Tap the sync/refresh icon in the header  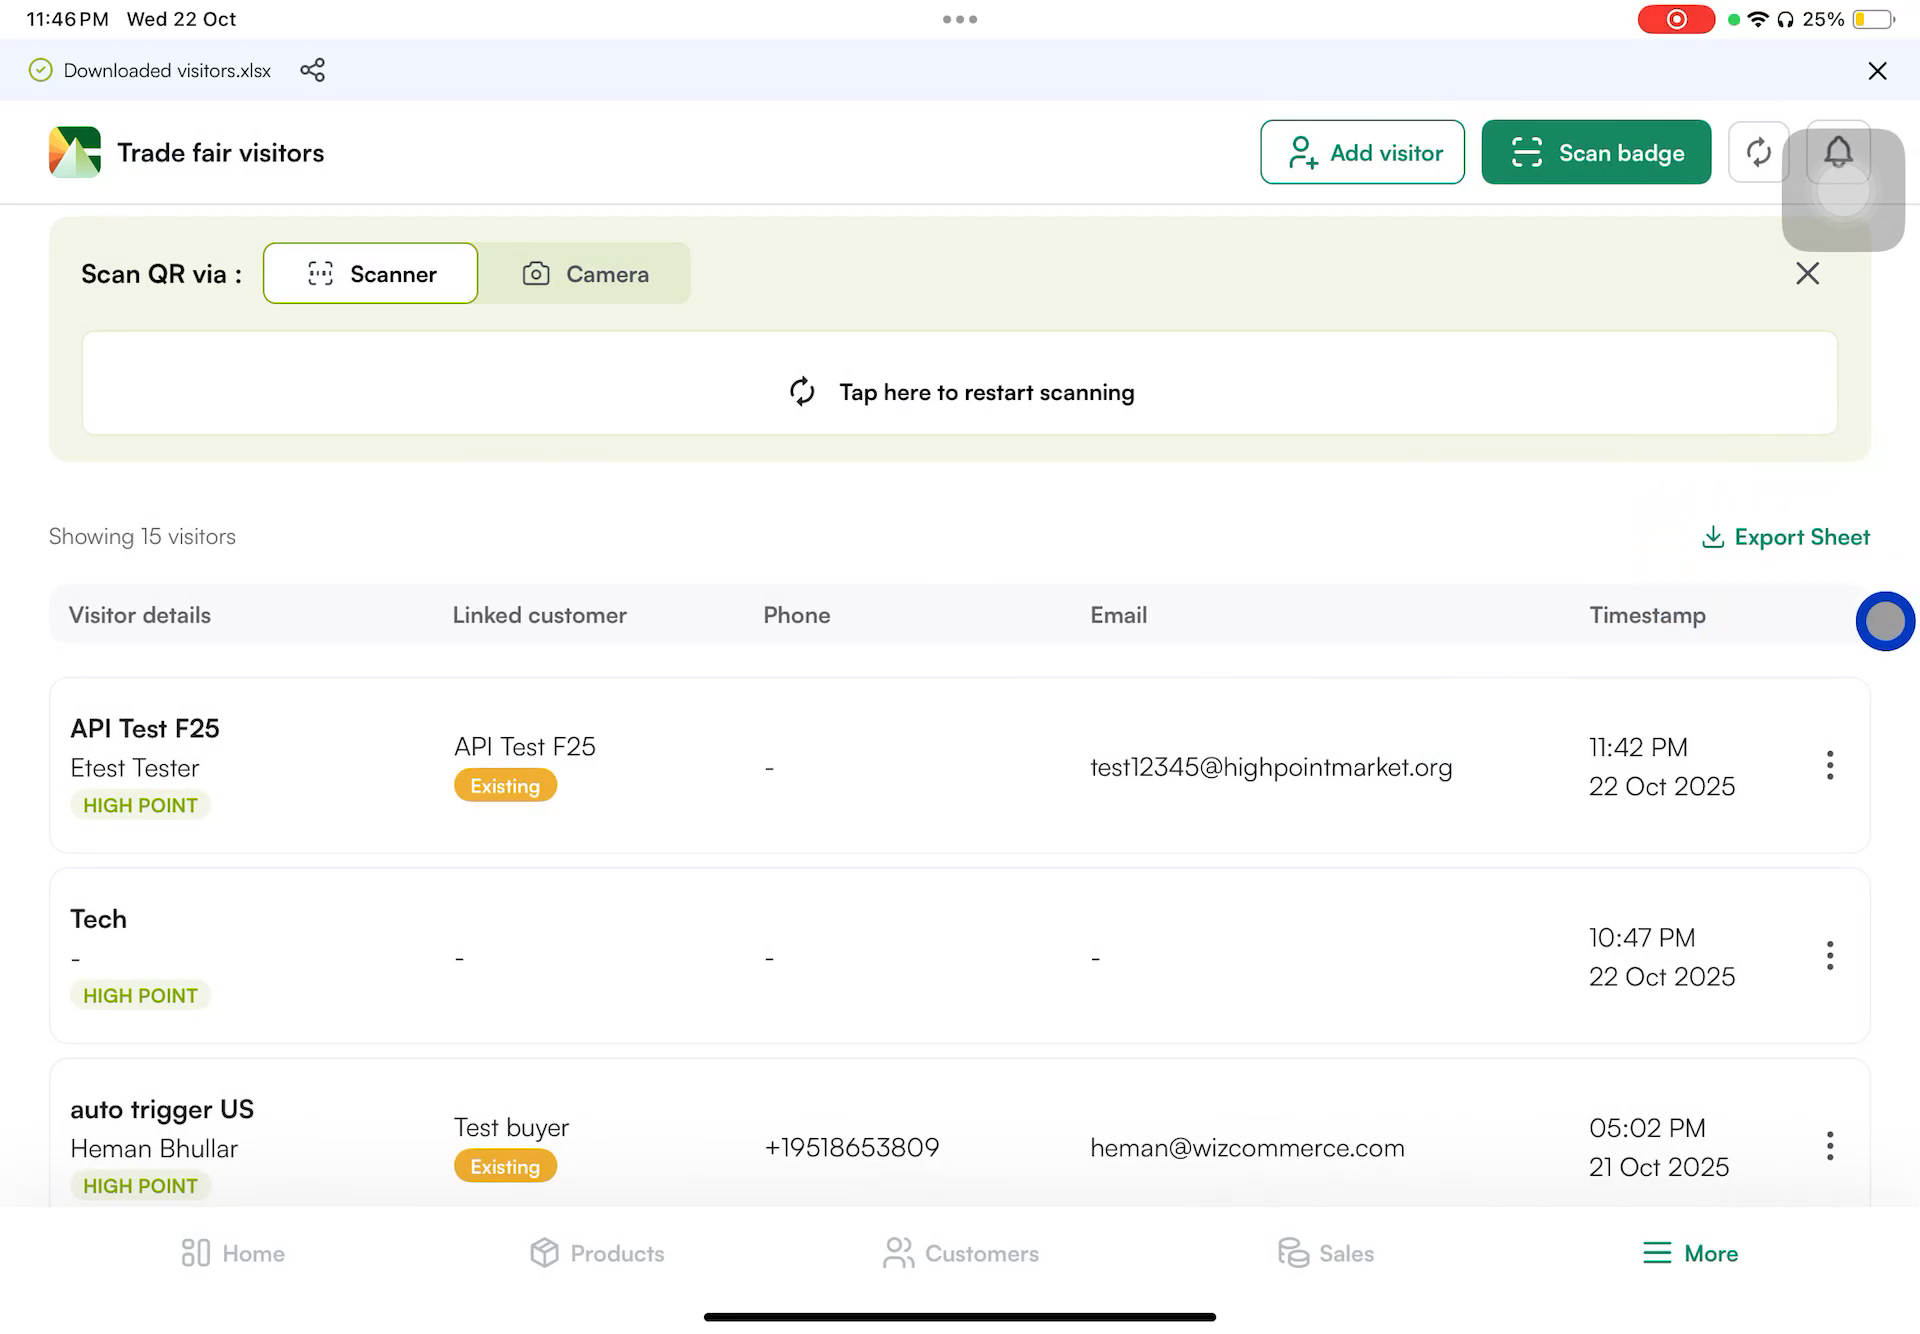point(1758,152)
